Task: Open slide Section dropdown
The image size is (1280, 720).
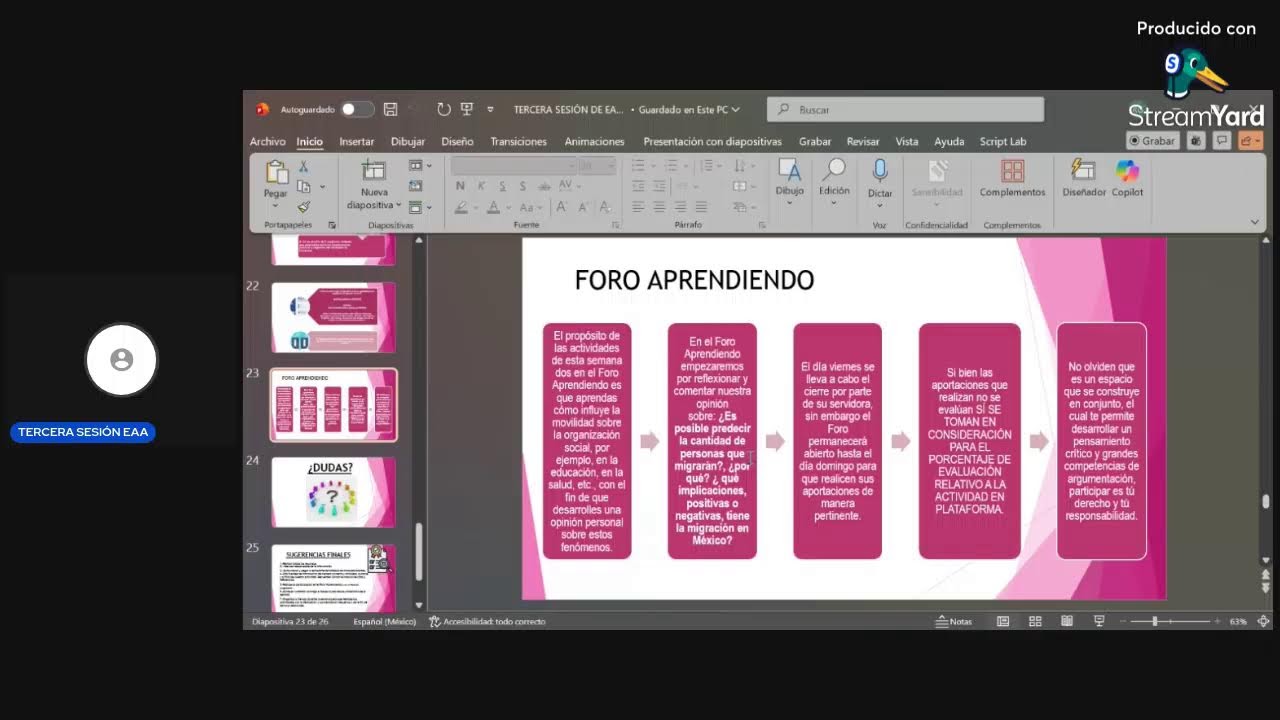Action: [x=420, y=207]
